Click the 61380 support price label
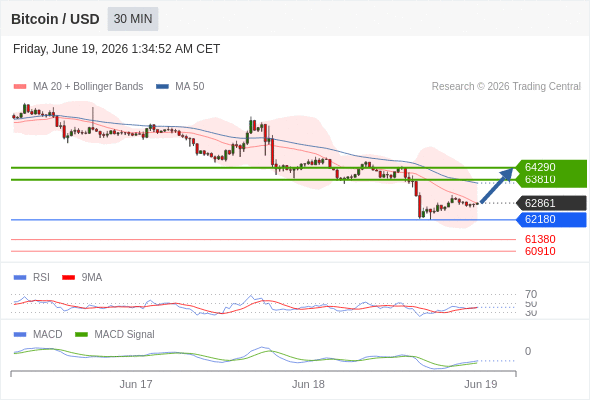The image size is (590, 400). click(x=540, y=239)
